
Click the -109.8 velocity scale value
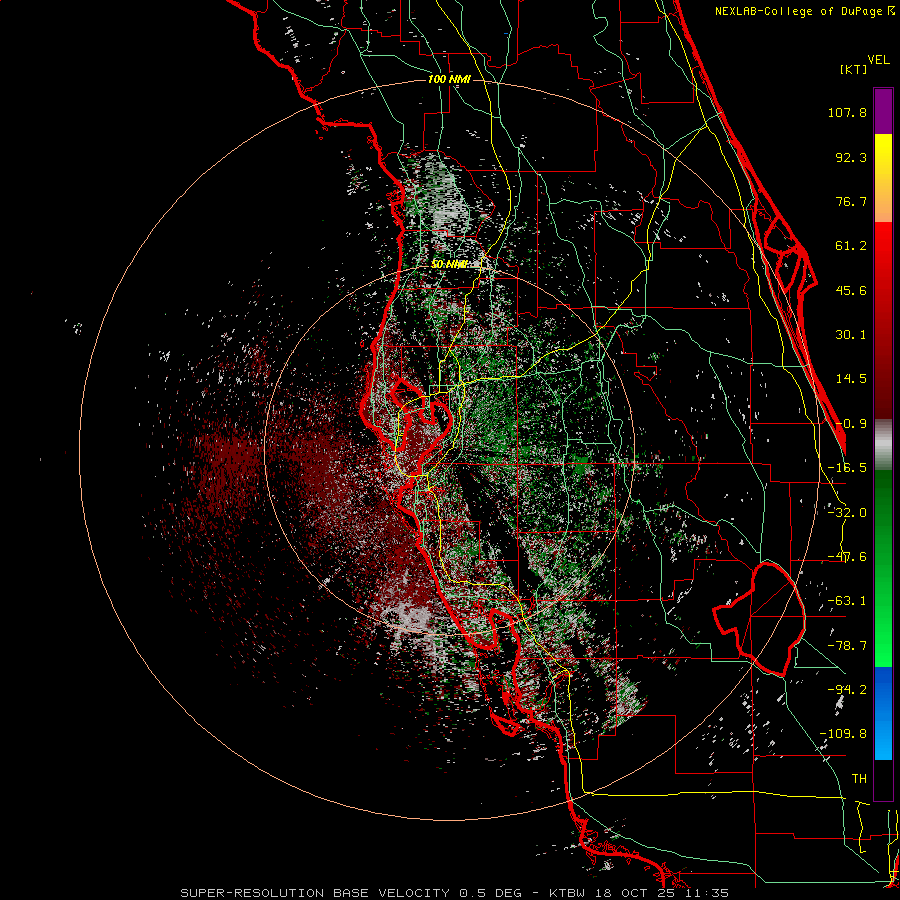pos(843,734)
